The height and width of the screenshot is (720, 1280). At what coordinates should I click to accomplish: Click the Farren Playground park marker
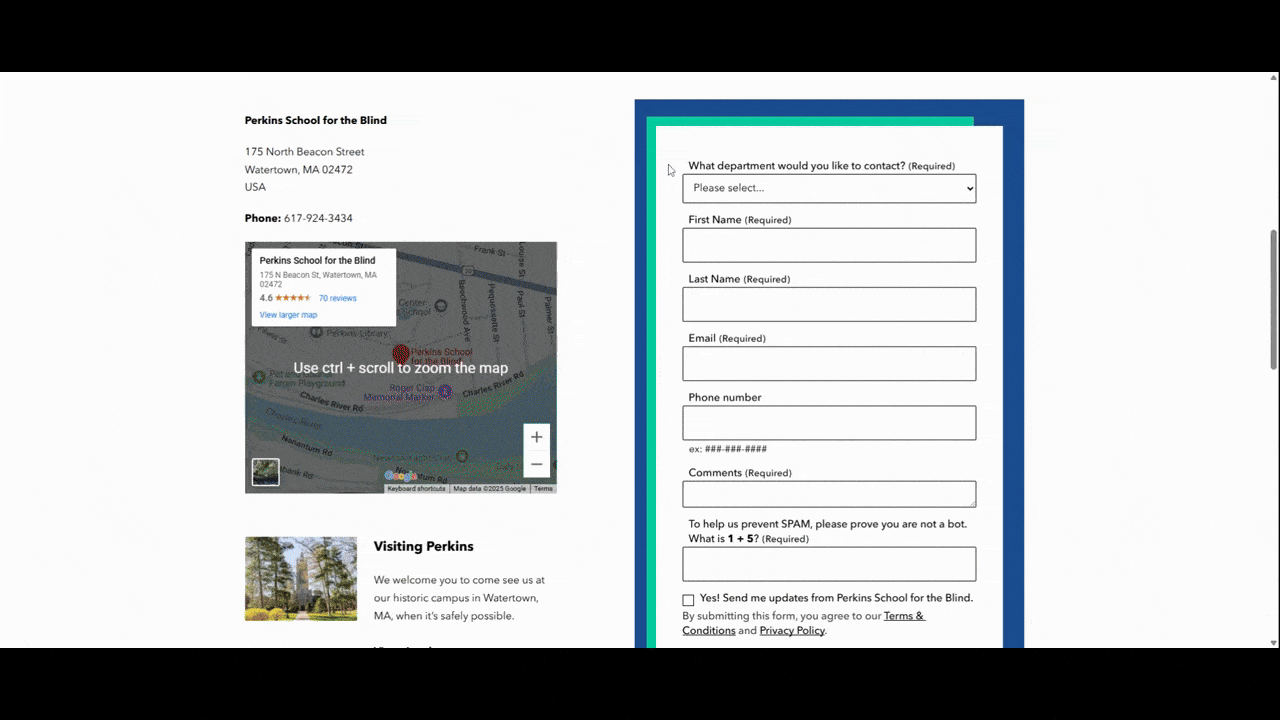coord(259,377)
